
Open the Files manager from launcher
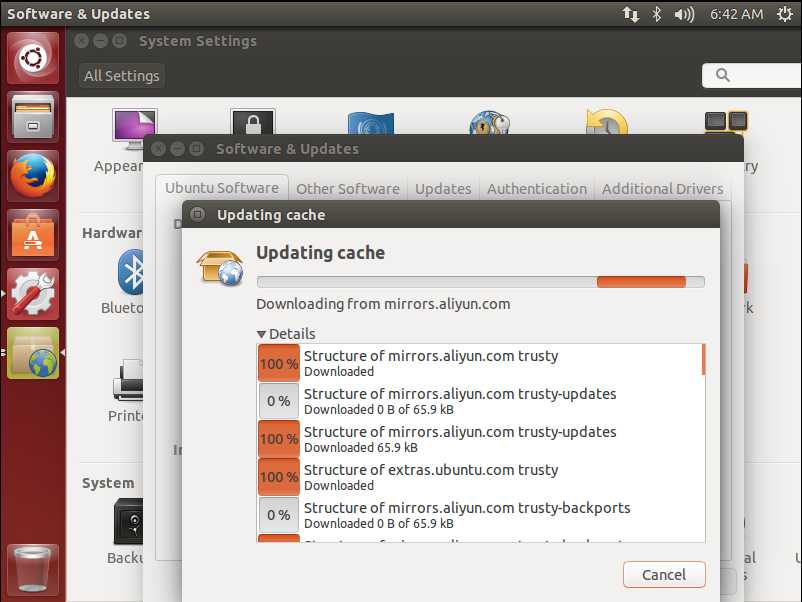[33, 117]
